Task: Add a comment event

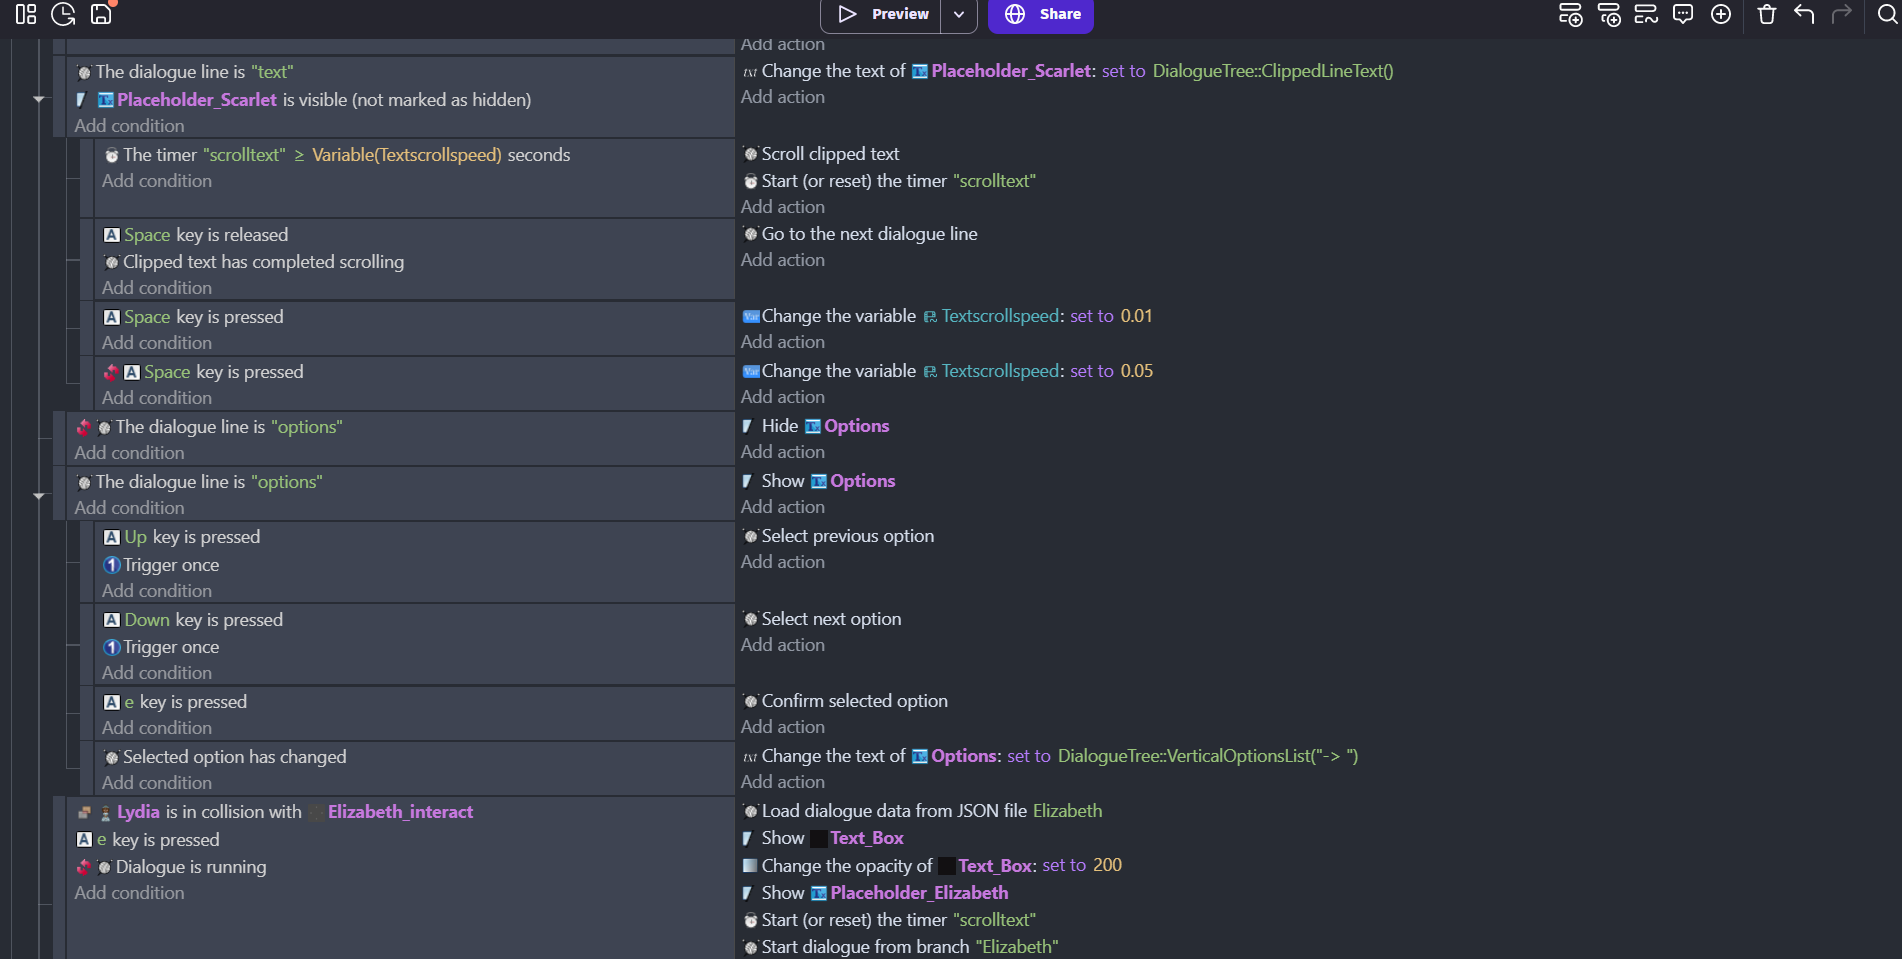Action: pos(1683,14)
